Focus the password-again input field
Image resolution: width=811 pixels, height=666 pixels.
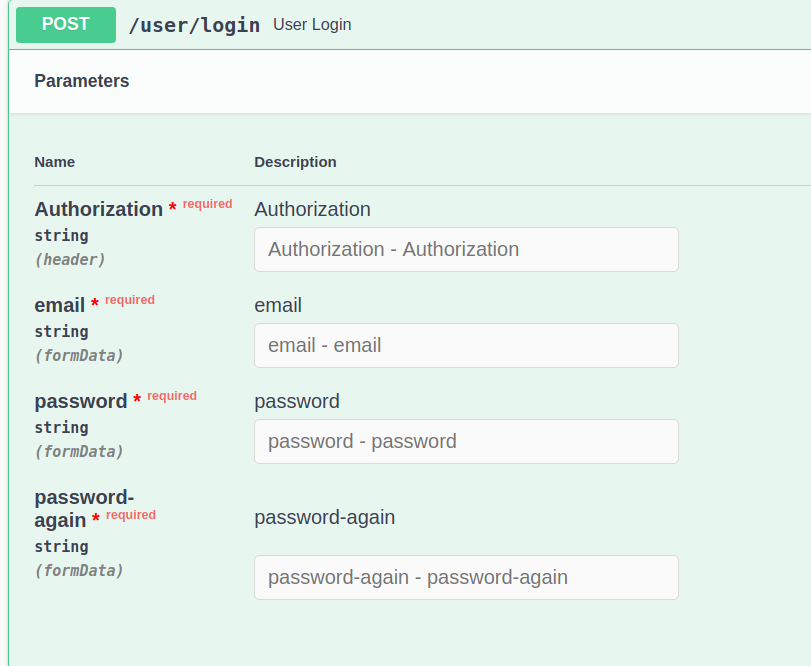(x=466, y=577)
